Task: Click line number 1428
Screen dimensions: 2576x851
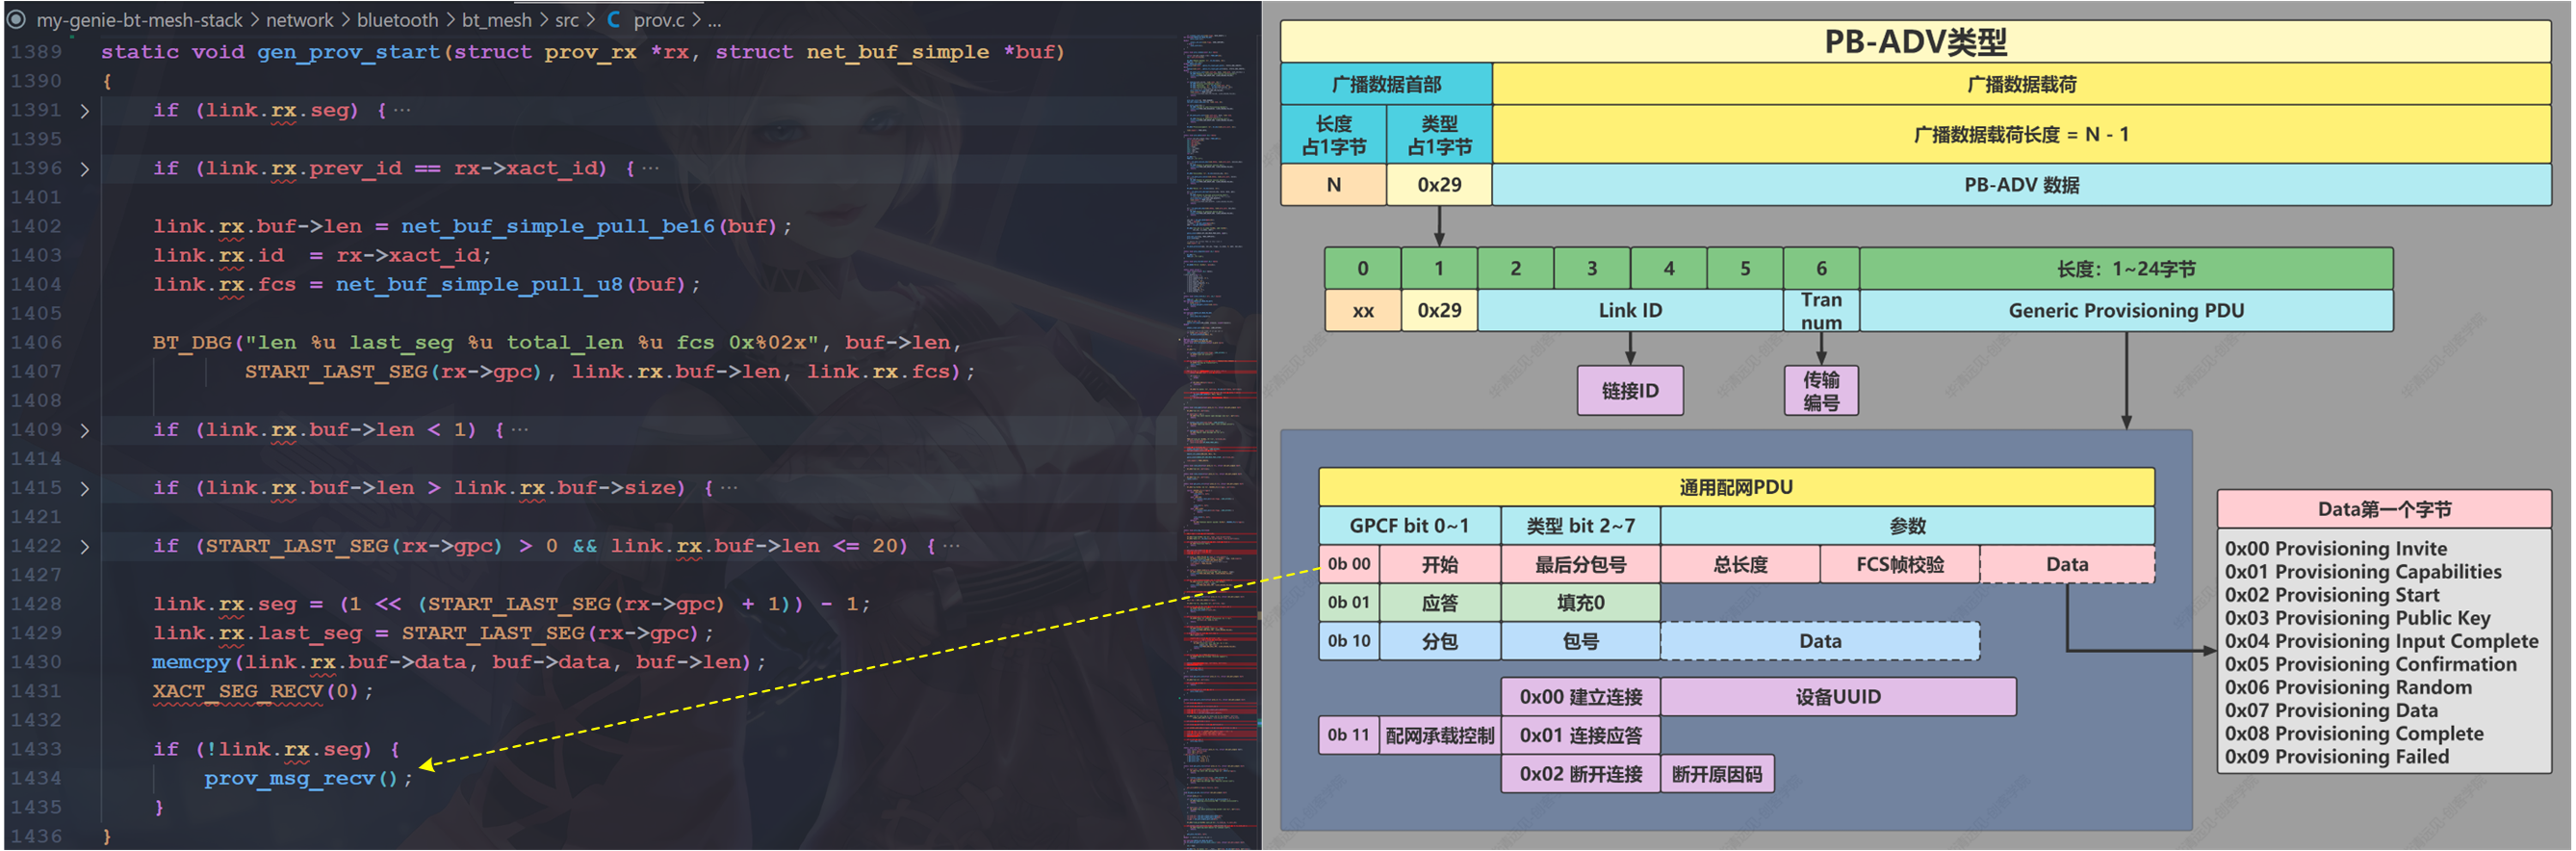Action: 36,604
